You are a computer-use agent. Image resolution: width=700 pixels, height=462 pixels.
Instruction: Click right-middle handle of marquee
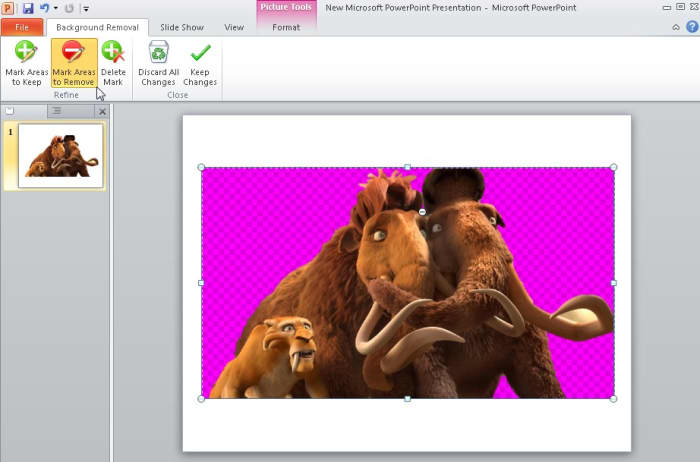[613, 283]
